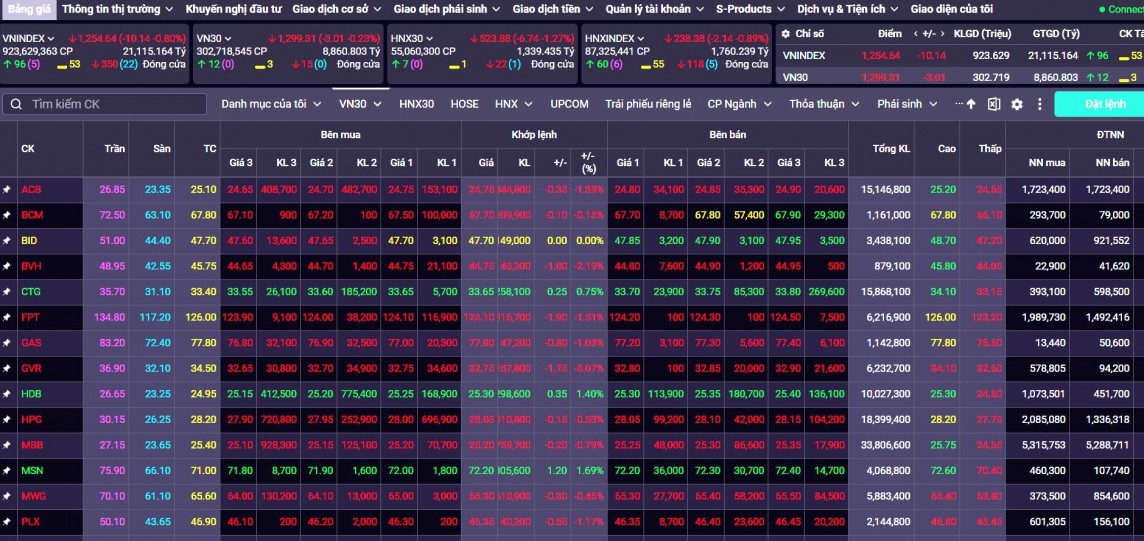Expand the Danh mục của tôi dropdown
This screenshot has width=1144, height=541.
point(271,104)
